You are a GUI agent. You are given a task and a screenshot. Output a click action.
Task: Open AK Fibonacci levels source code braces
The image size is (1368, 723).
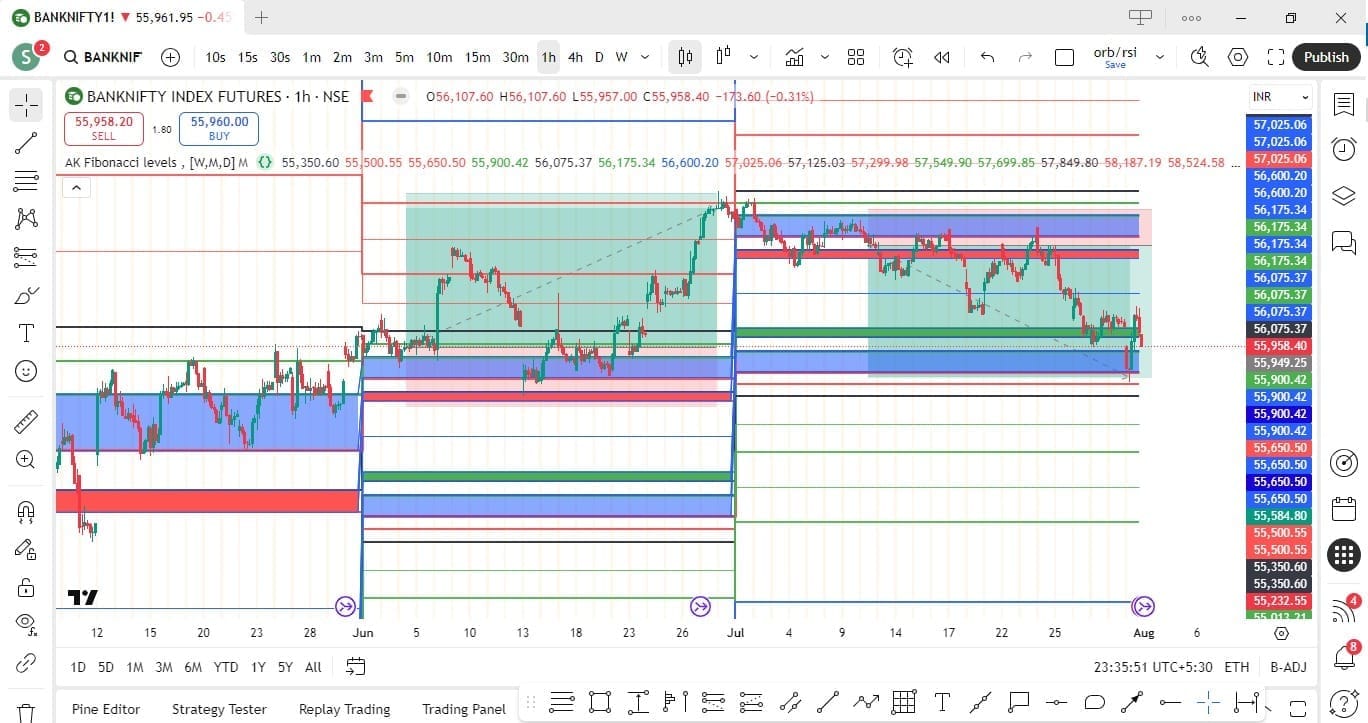click(x=265, y=162)
